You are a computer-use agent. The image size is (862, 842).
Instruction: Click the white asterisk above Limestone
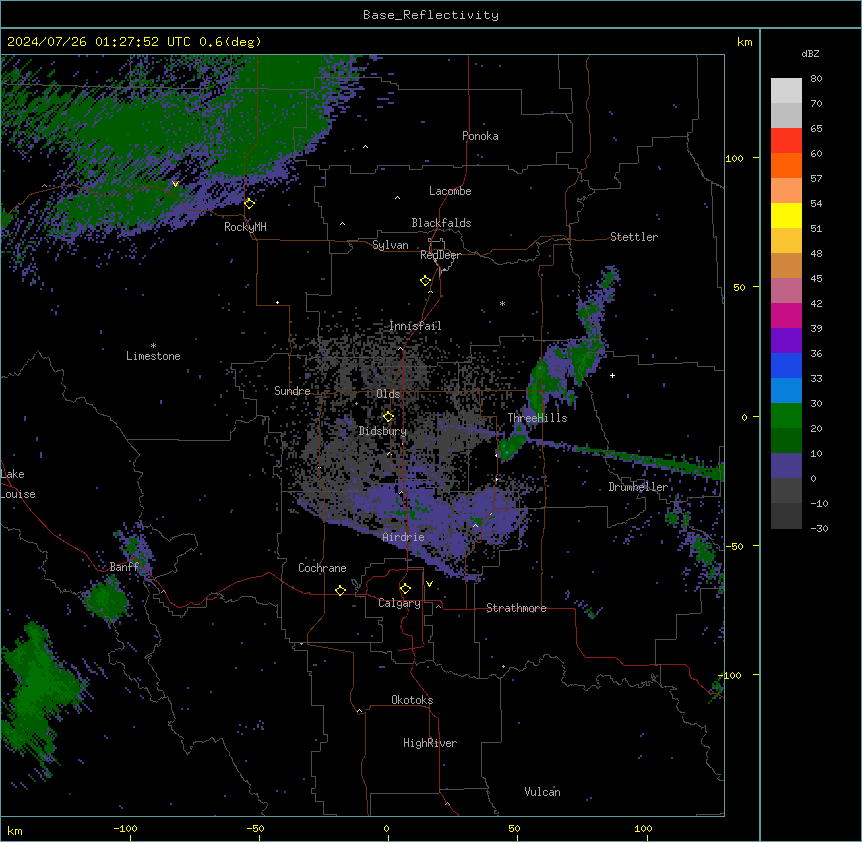tap(153, 346)
